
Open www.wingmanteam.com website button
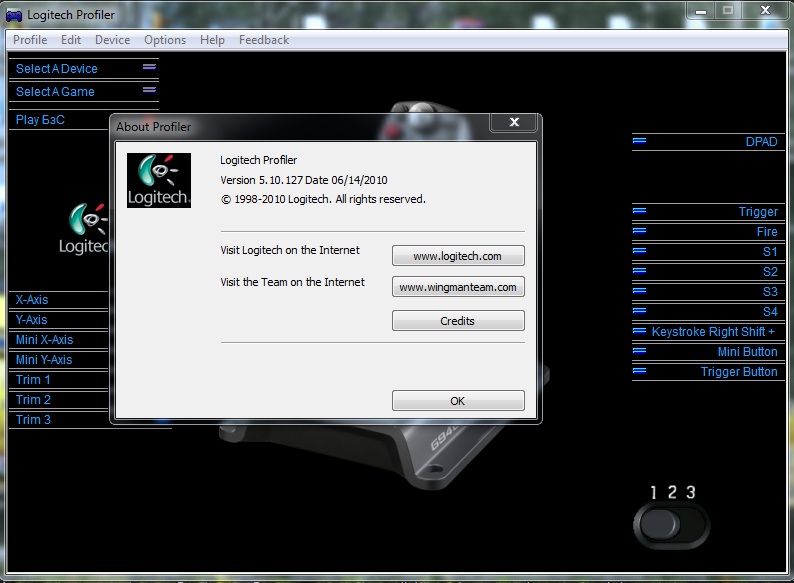coord(458,287)
